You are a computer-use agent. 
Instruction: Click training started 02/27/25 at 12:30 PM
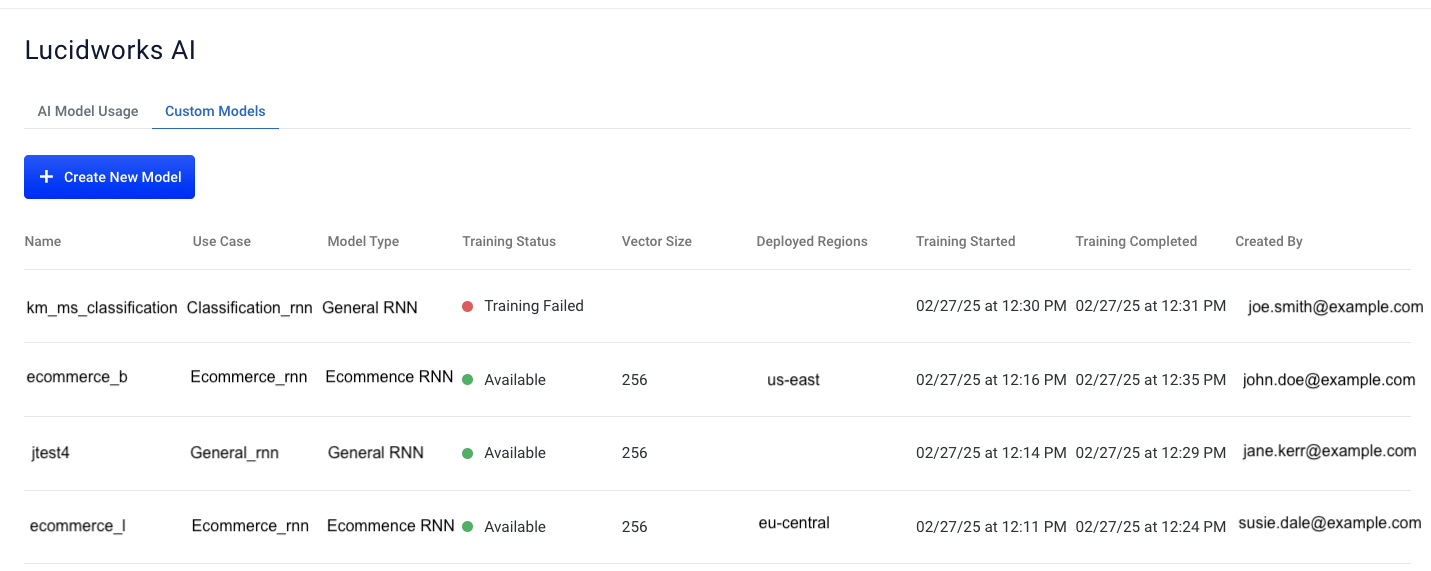coord(991,306)
